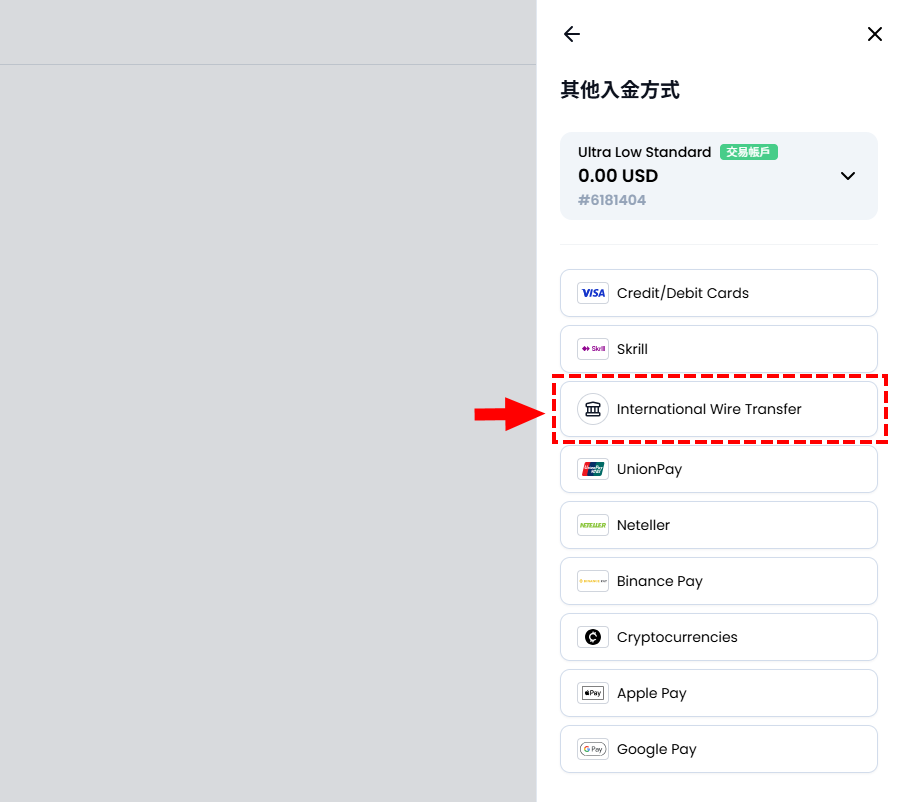The image size is (900, 802).
Task: Pick Neteller from the deposit list
Action: (x=643, y=525)
